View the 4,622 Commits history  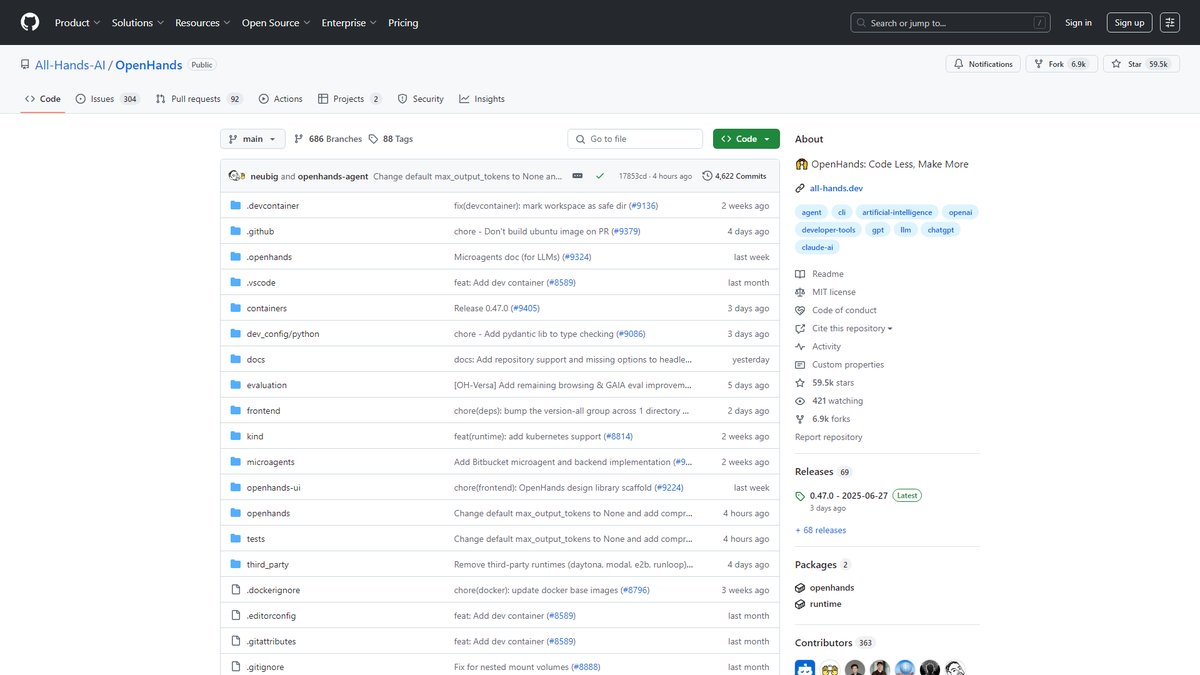pos(734,176)
